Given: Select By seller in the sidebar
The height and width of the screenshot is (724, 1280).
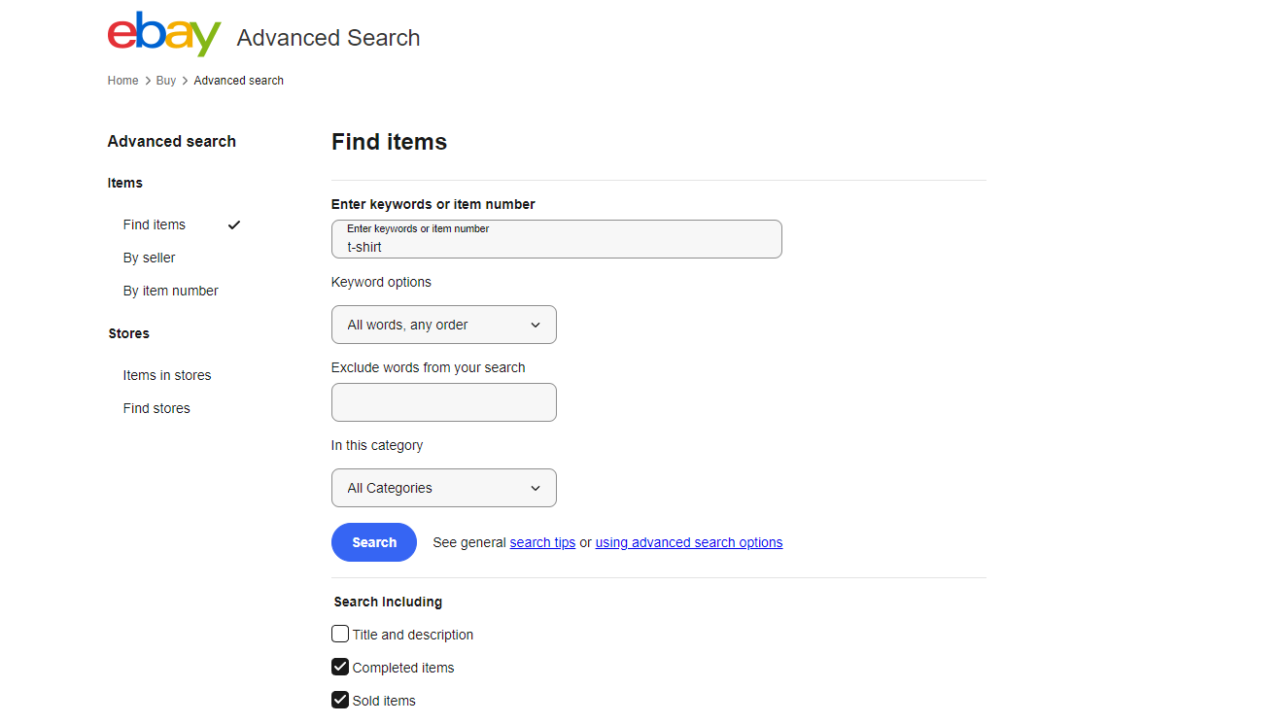Looking at the screenshot, I should point(148,257).
